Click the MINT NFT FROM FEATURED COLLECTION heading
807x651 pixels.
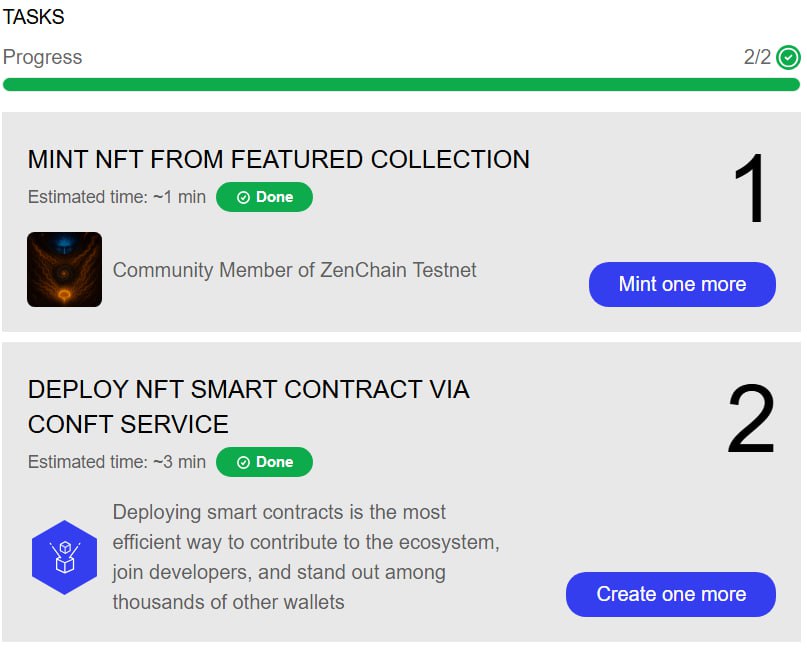(278, 159)
